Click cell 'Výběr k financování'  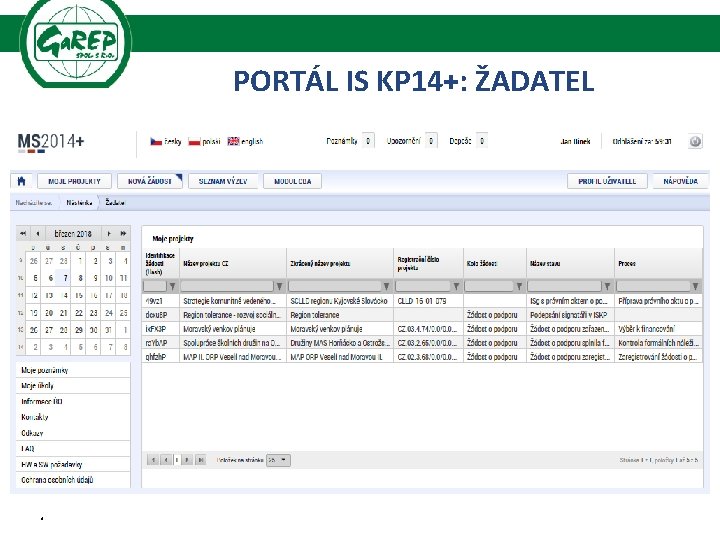658,329
